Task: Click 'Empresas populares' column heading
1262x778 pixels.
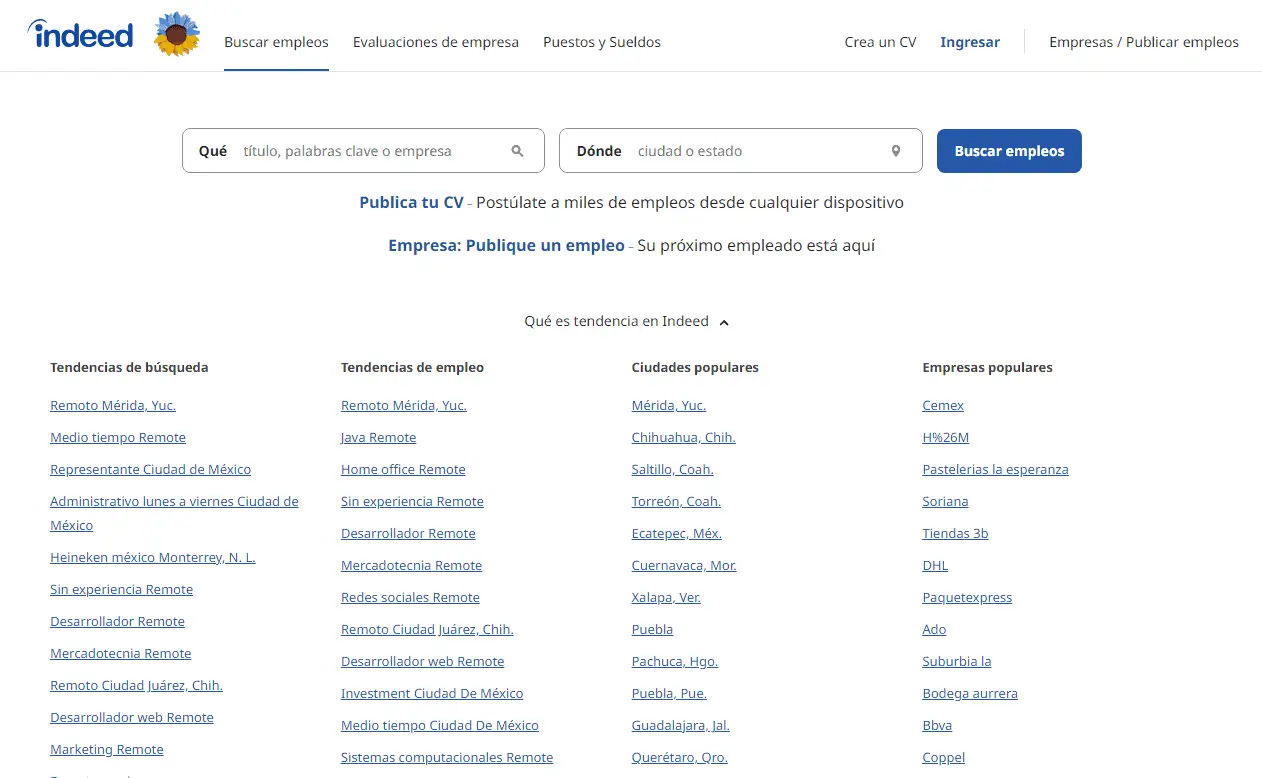Action: 987,367
